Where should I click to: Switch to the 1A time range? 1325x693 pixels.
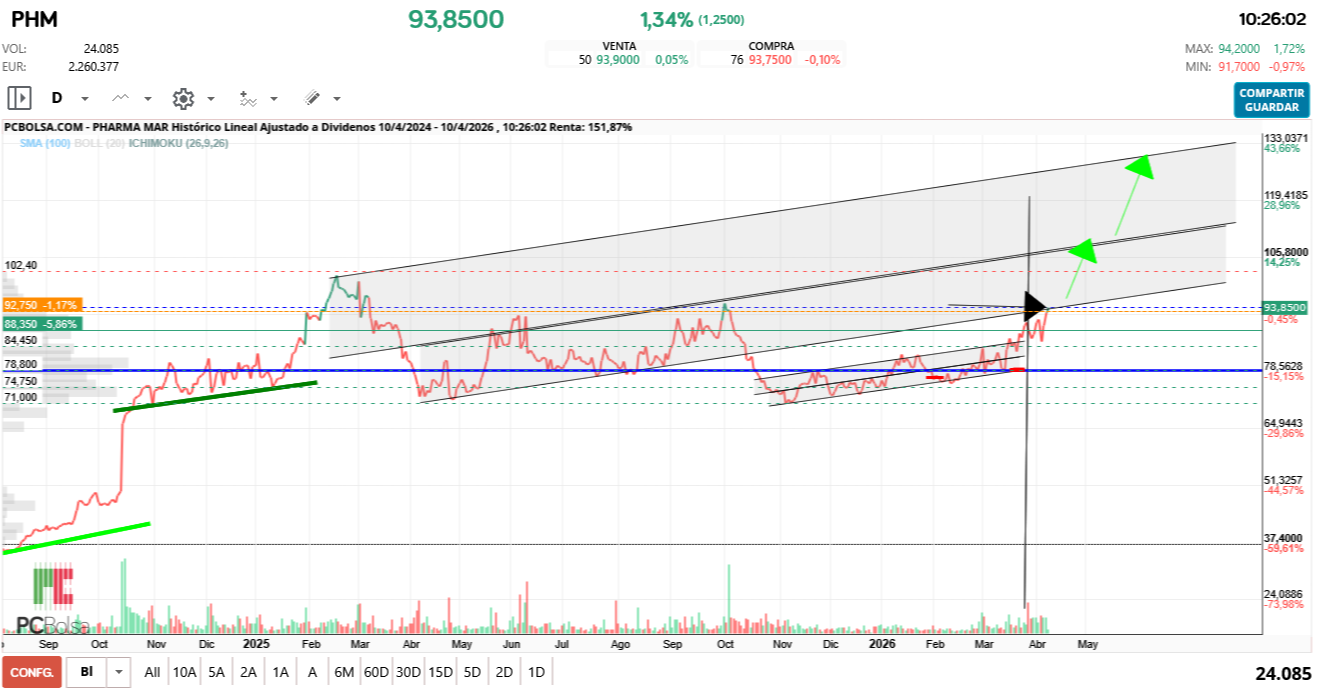281,672
